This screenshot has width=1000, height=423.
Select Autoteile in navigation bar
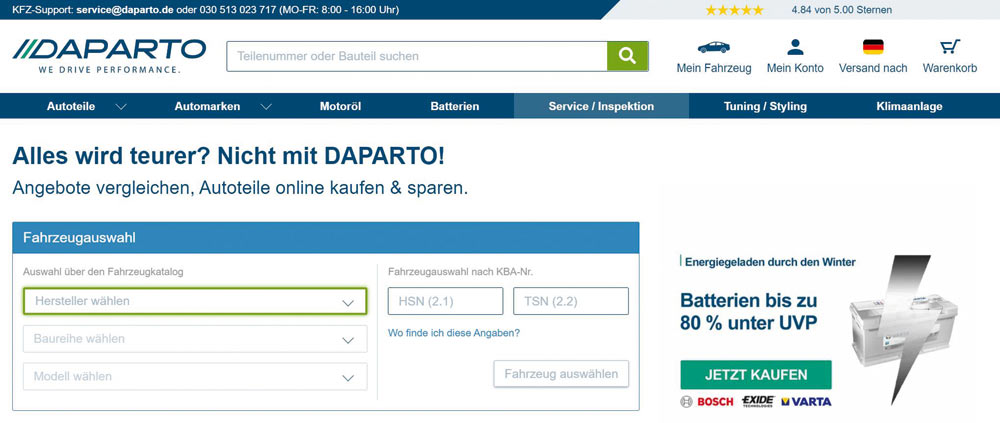(71, 107)
